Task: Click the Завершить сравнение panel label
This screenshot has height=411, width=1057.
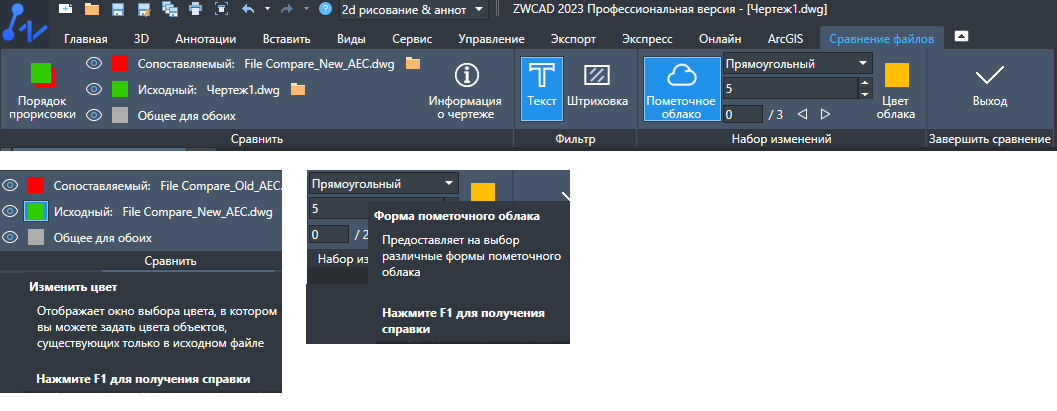Action: coord(990,139)
